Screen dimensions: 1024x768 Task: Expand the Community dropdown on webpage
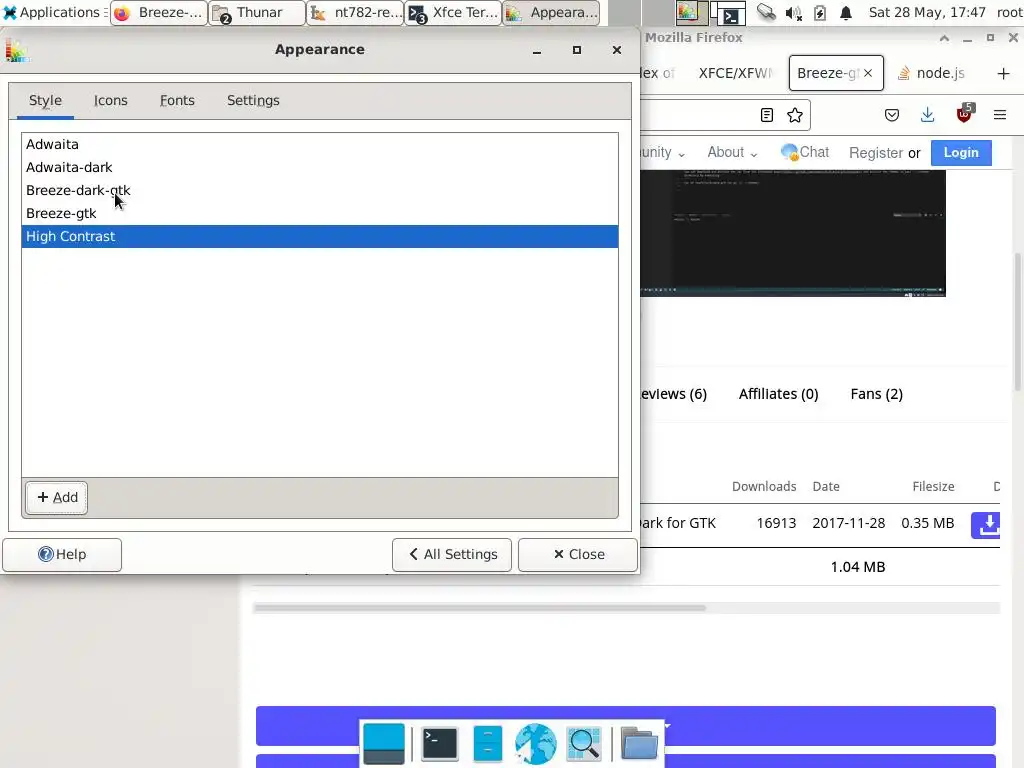coord(662,152)
